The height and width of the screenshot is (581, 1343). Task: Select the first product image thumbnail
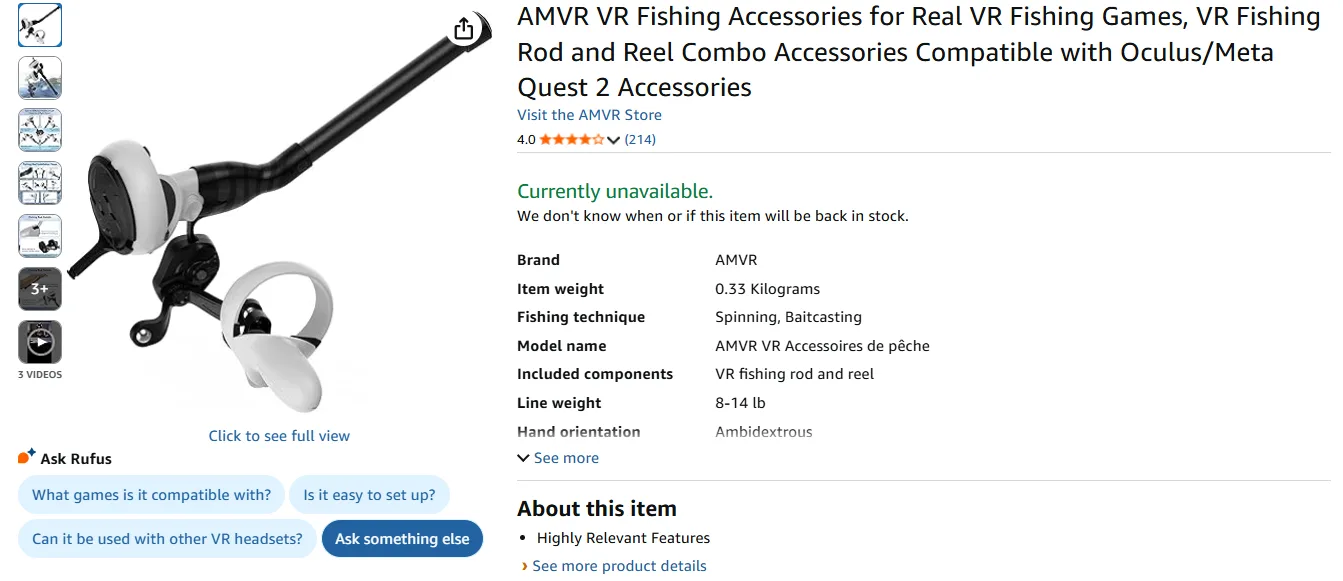click(x=40, y=25)
